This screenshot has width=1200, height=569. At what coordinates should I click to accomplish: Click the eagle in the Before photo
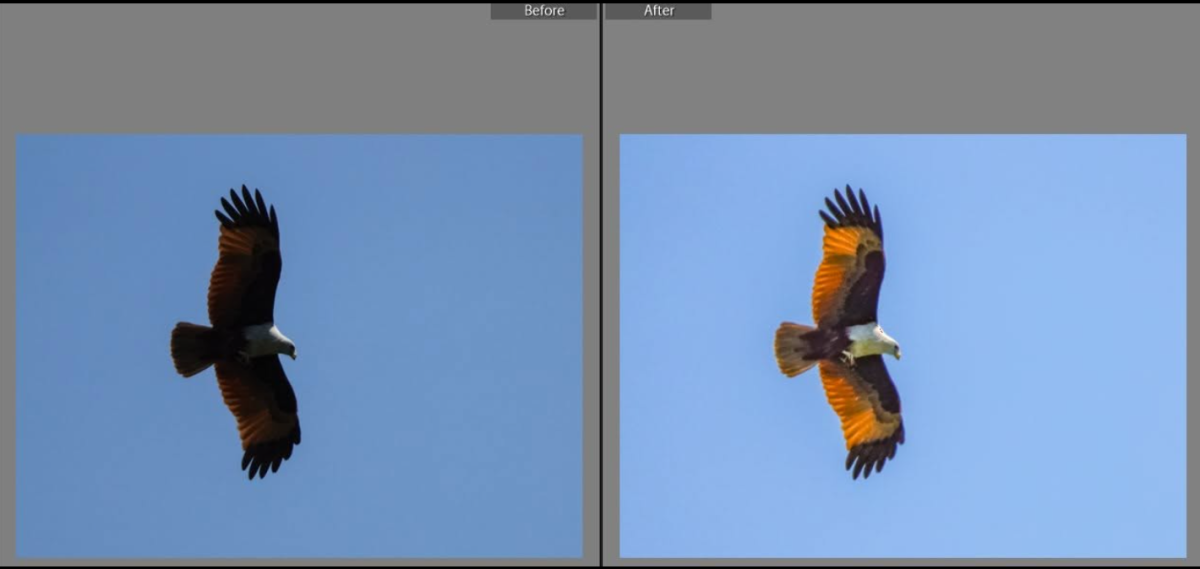click(x=238, y=332)
